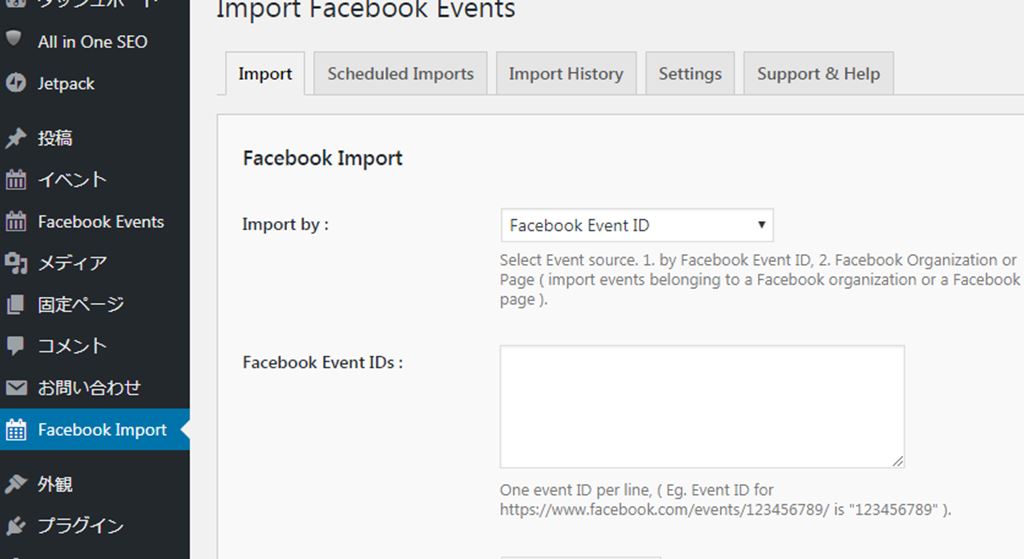Click the brush icon beside 外観
Viewport: 1024px width, 559px height.
point(15,484)
